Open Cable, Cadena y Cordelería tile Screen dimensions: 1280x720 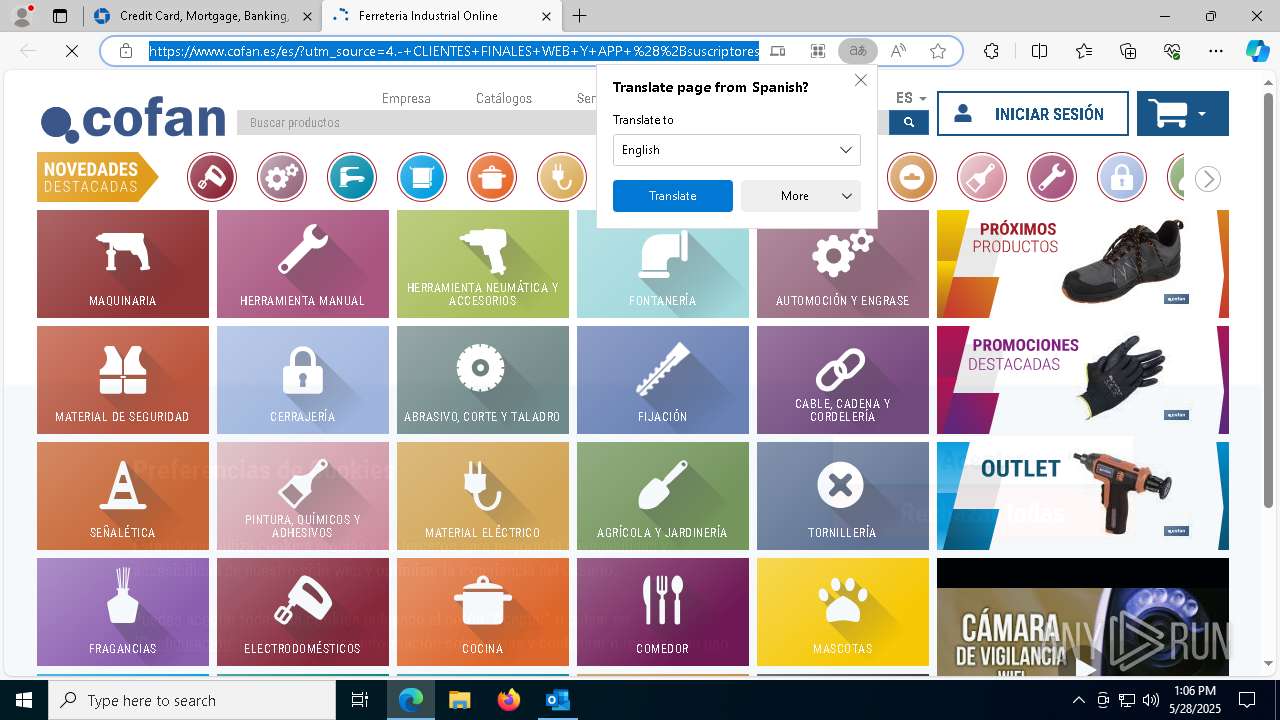click(x=843, y=380)
